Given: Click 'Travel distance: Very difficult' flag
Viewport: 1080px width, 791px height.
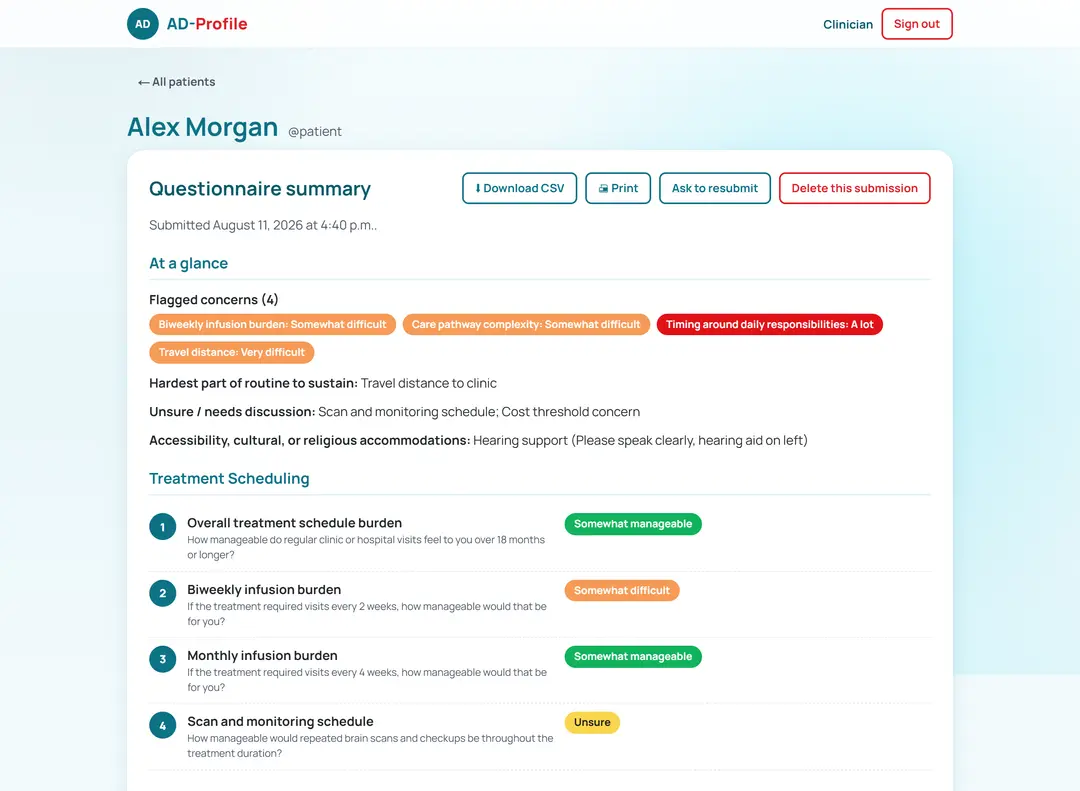Looking at the screenshot, I should coord(231,352).
